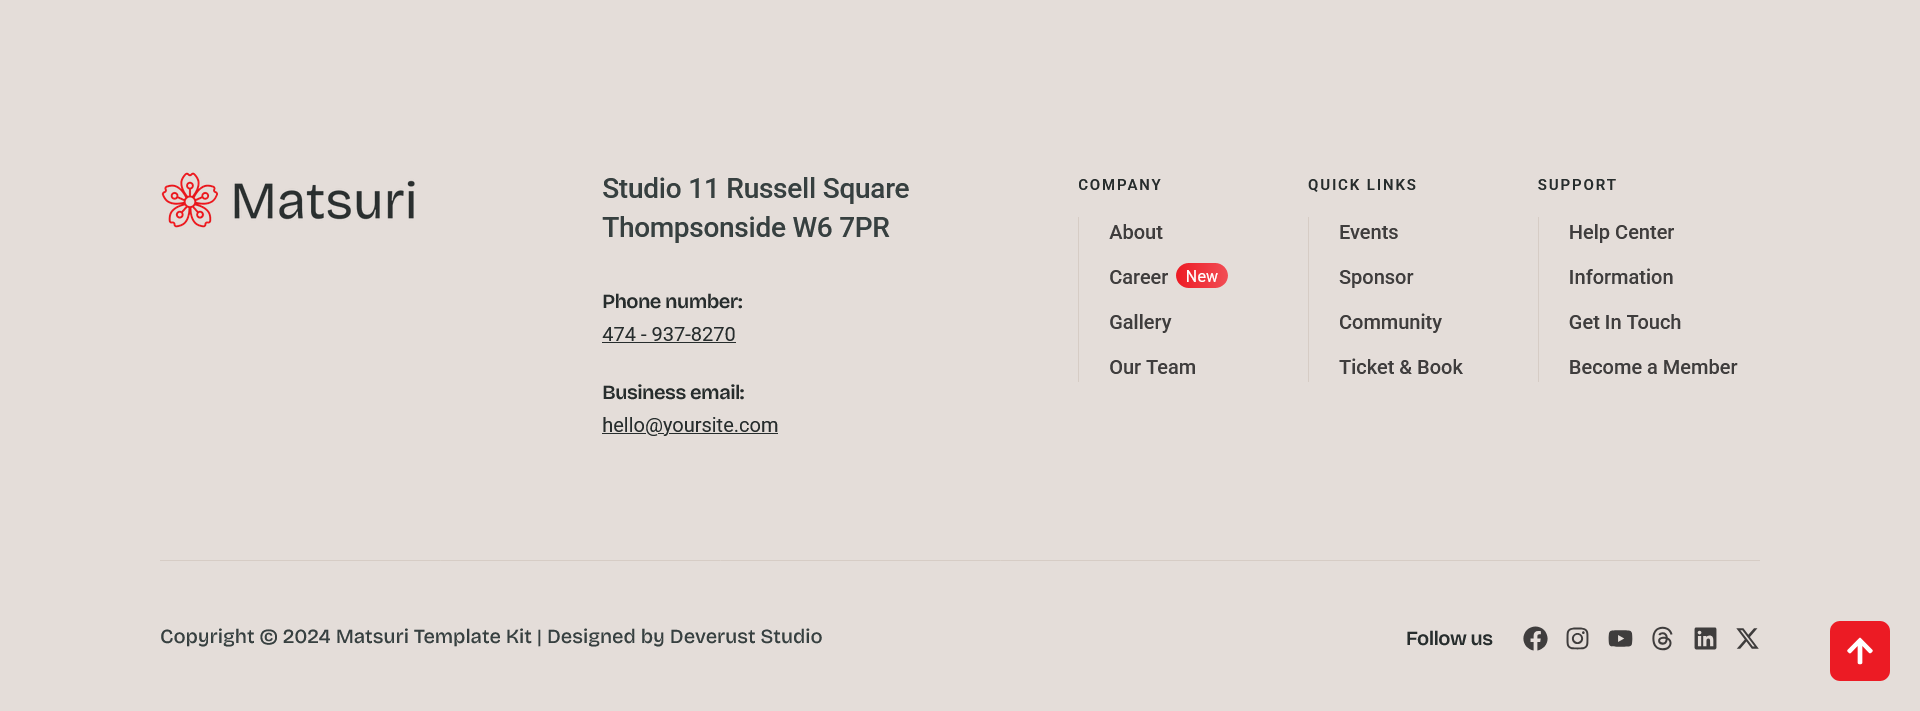Visit the Gallery link

click(1139, 323)
